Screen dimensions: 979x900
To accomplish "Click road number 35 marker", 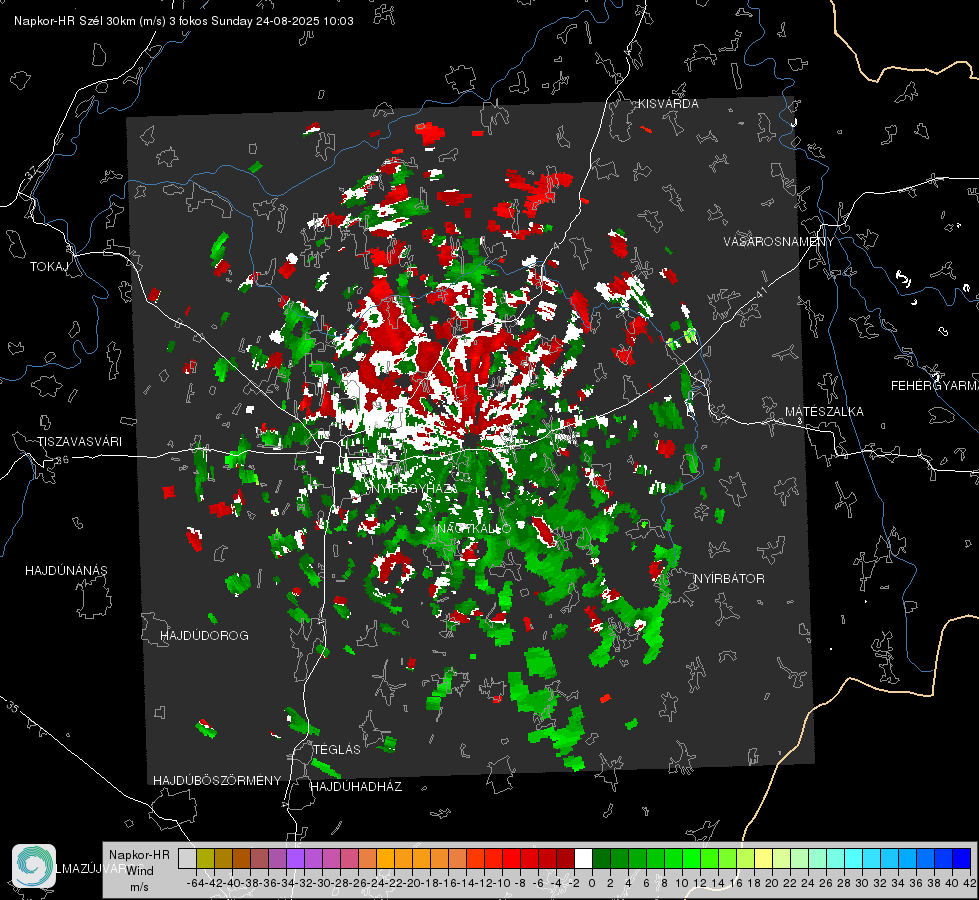I will point(12,707).
